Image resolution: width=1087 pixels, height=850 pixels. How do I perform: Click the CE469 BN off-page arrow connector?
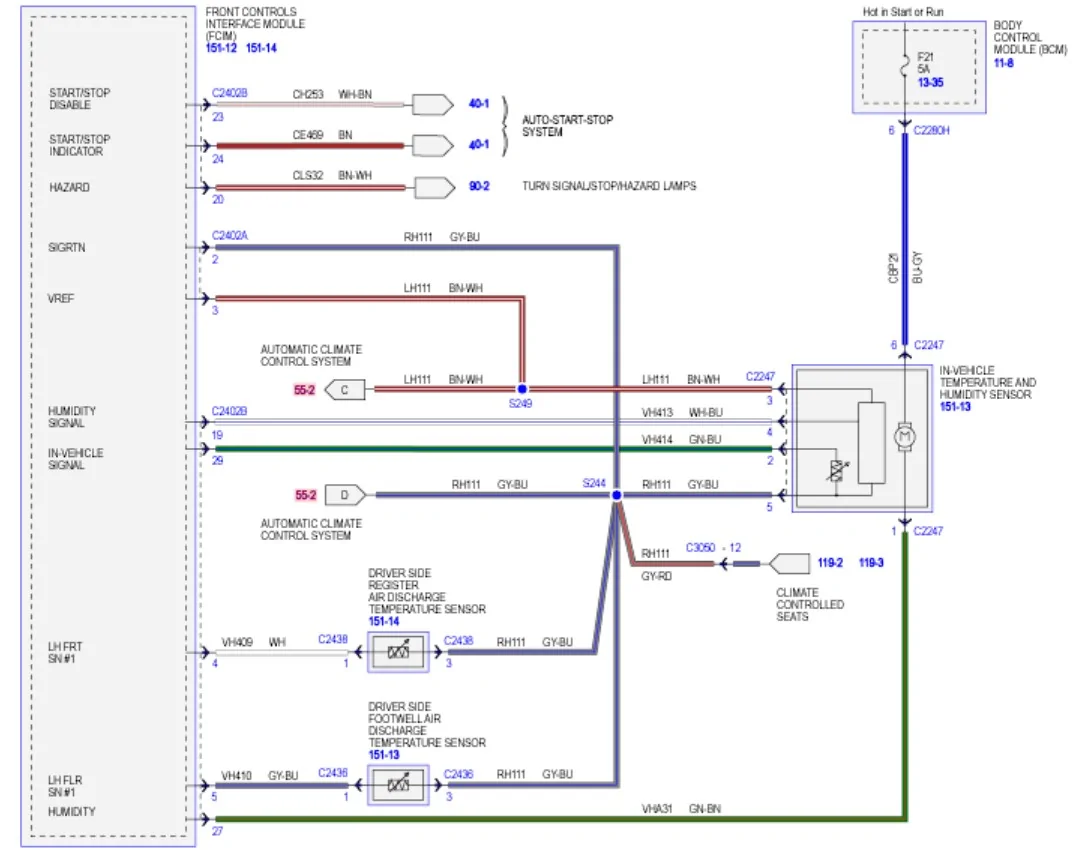(433, 146)
